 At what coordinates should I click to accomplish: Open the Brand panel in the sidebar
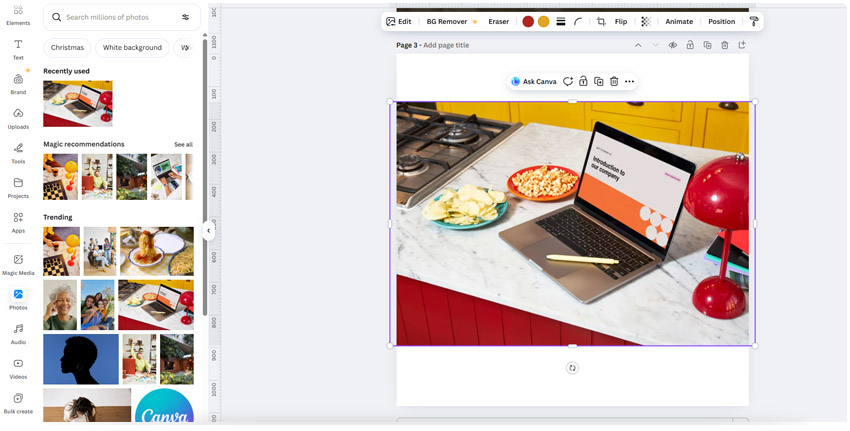pyautogui.click(x=18, y=84)
